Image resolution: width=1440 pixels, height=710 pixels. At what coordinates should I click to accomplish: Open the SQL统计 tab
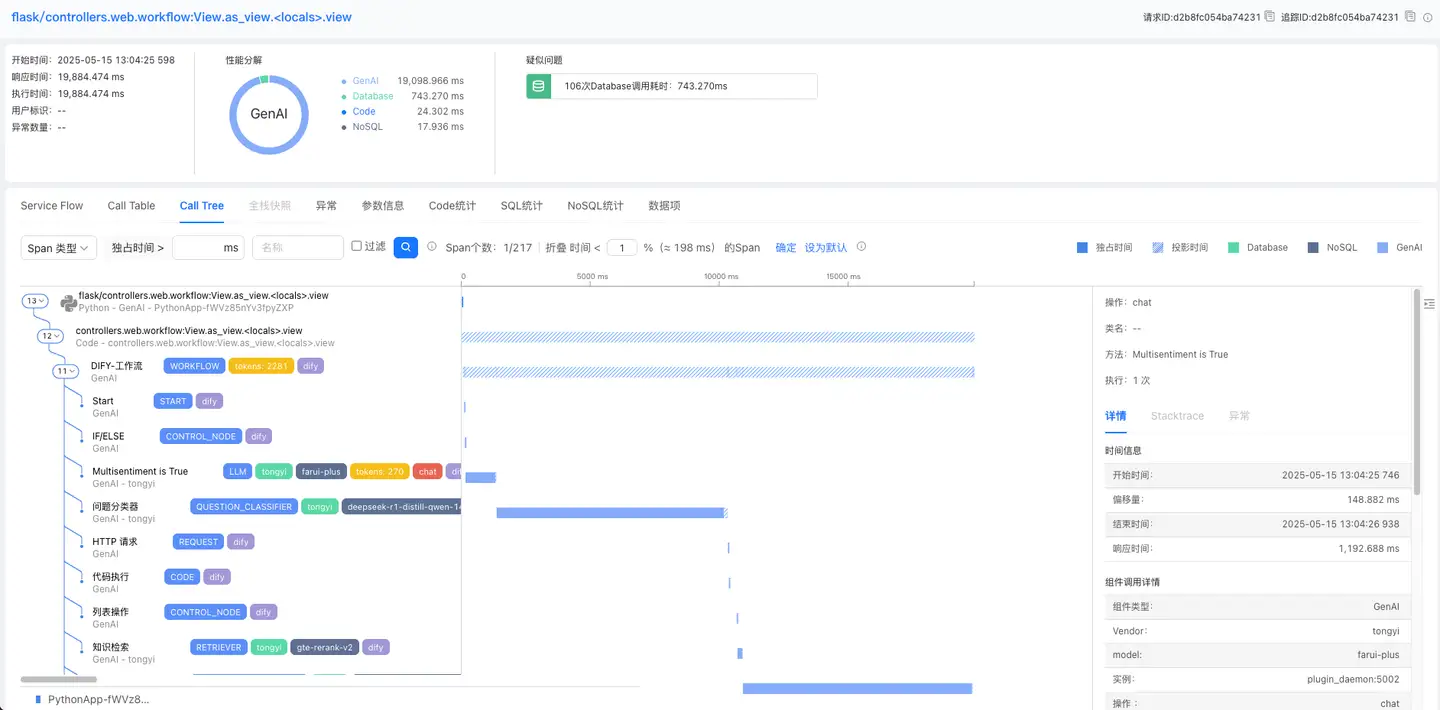[521, 206]
